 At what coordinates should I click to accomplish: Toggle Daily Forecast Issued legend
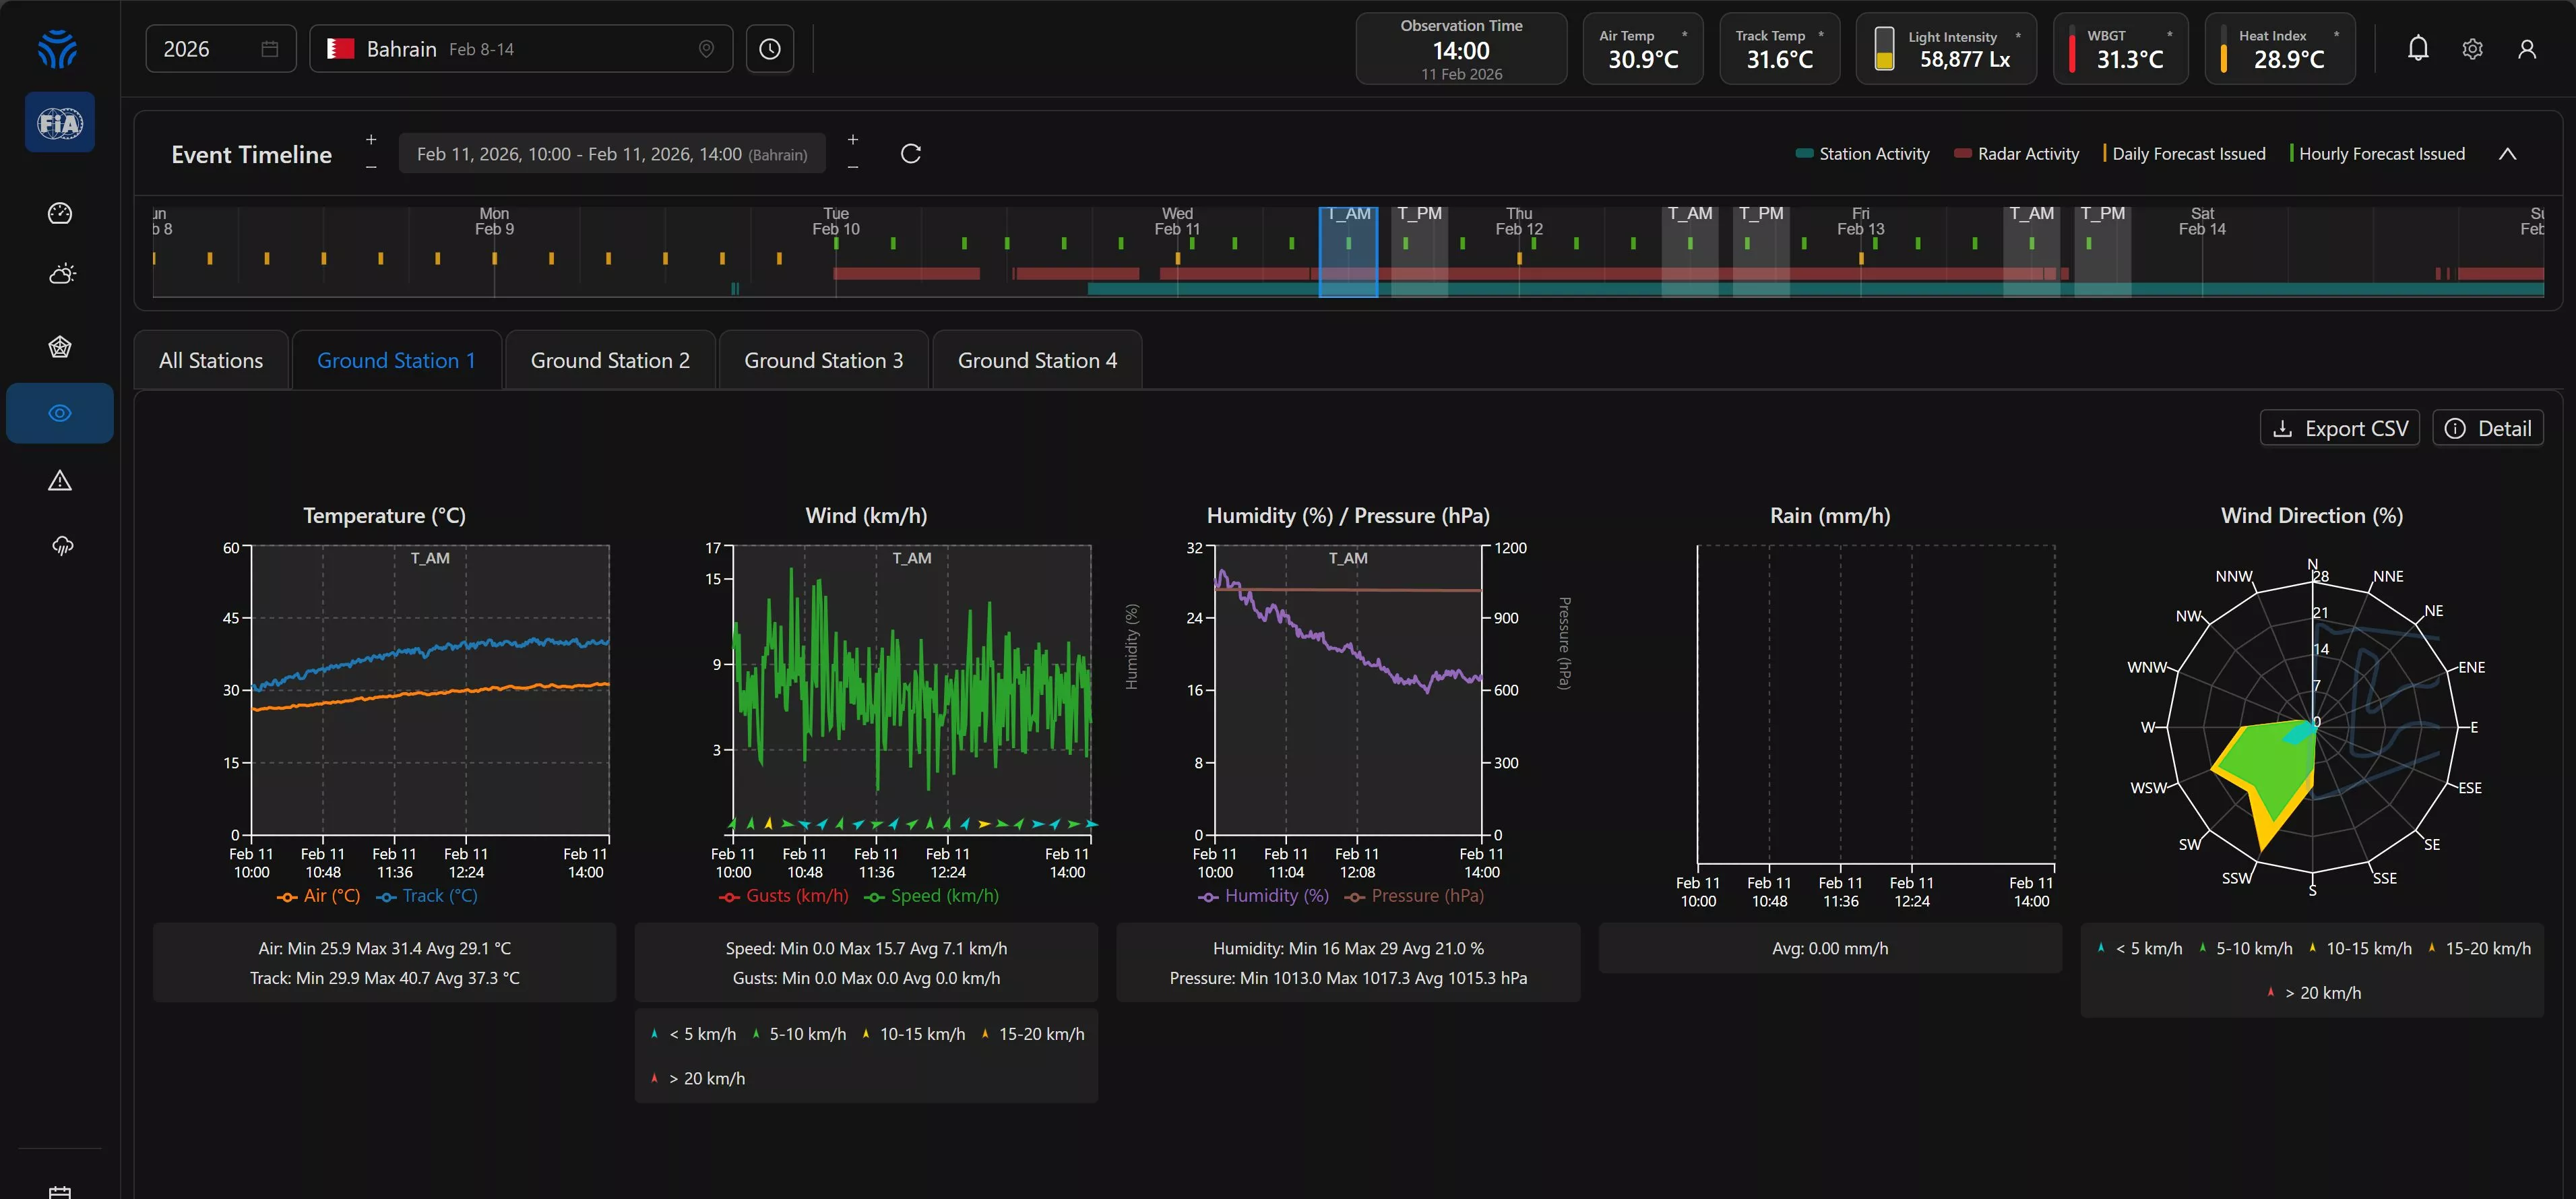pyautogui.click(x=2184, y=154)
